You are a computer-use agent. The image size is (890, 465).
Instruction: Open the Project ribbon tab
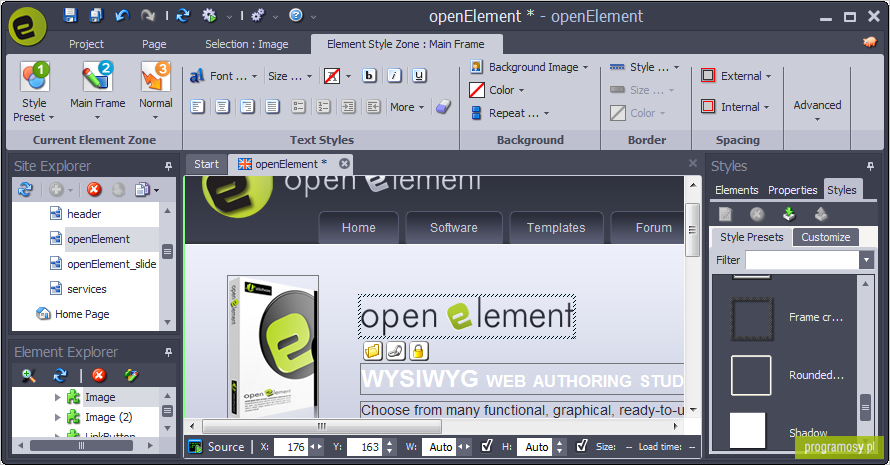[86, 44]
